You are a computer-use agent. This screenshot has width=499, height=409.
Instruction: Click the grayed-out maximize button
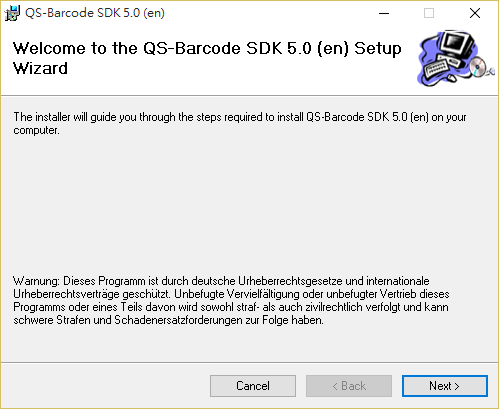[x=429, y=13]
